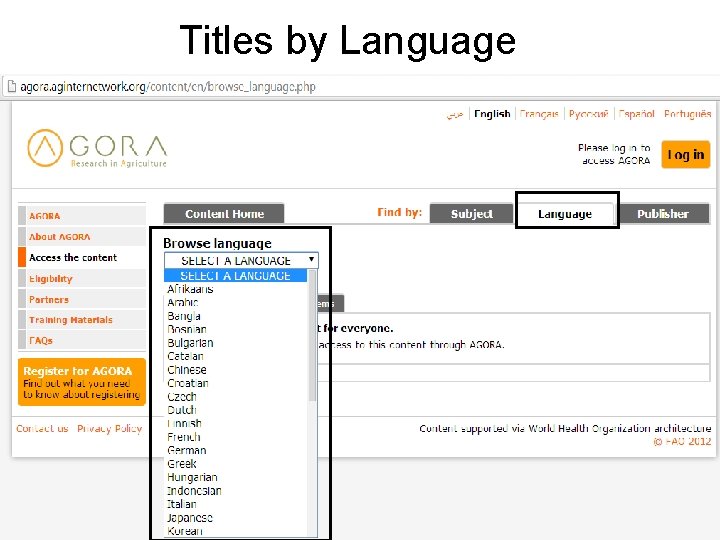Switch site language to Arabic

455,114
